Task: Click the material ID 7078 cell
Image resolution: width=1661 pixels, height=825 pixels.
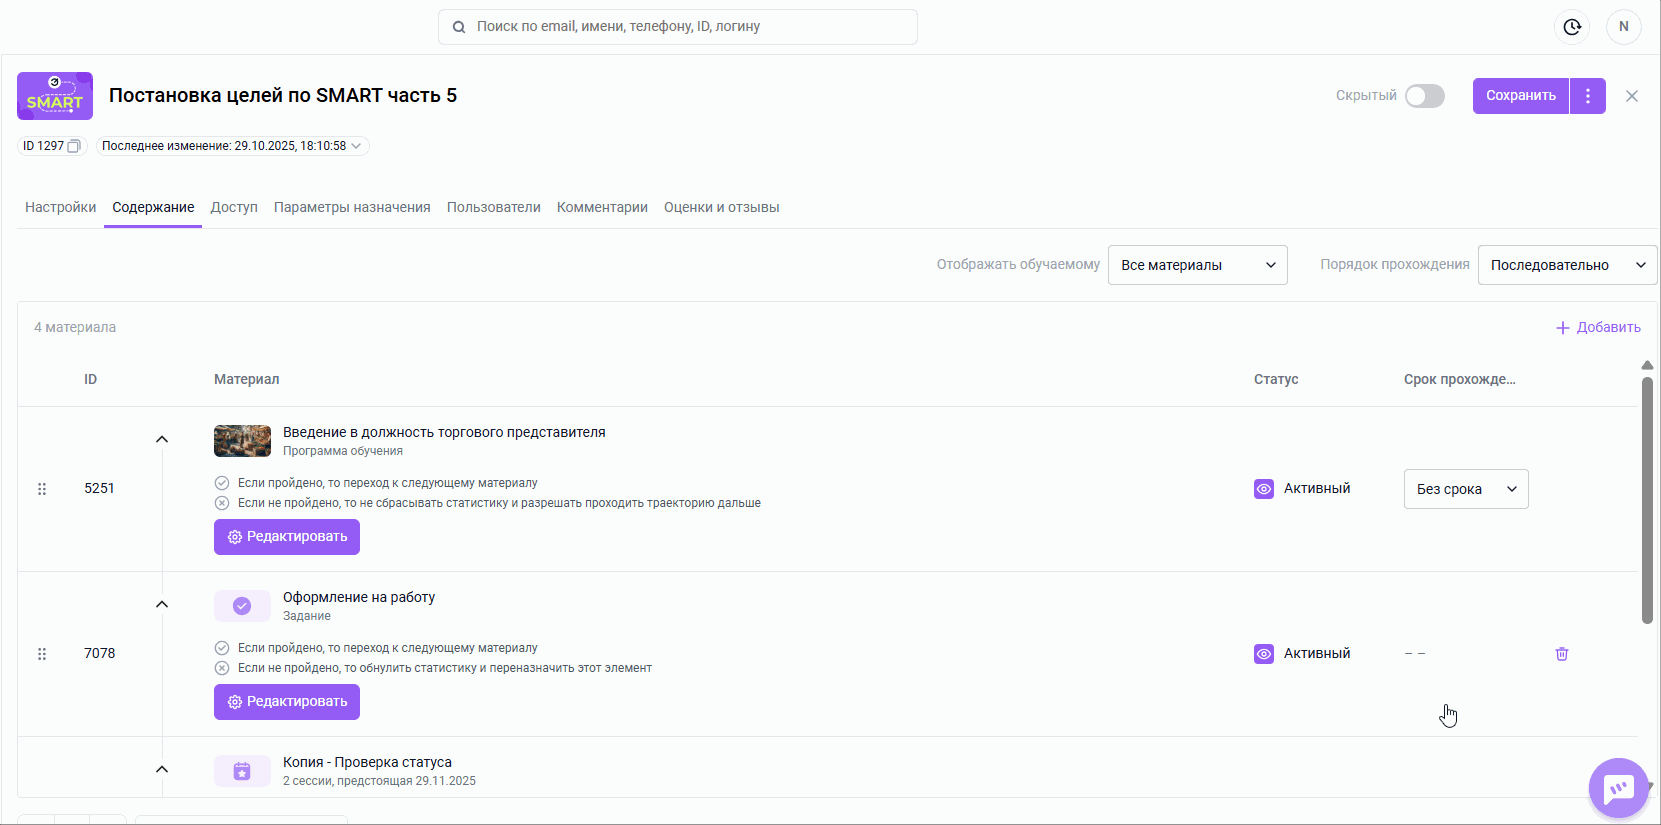Action: (x=99, y=654)
